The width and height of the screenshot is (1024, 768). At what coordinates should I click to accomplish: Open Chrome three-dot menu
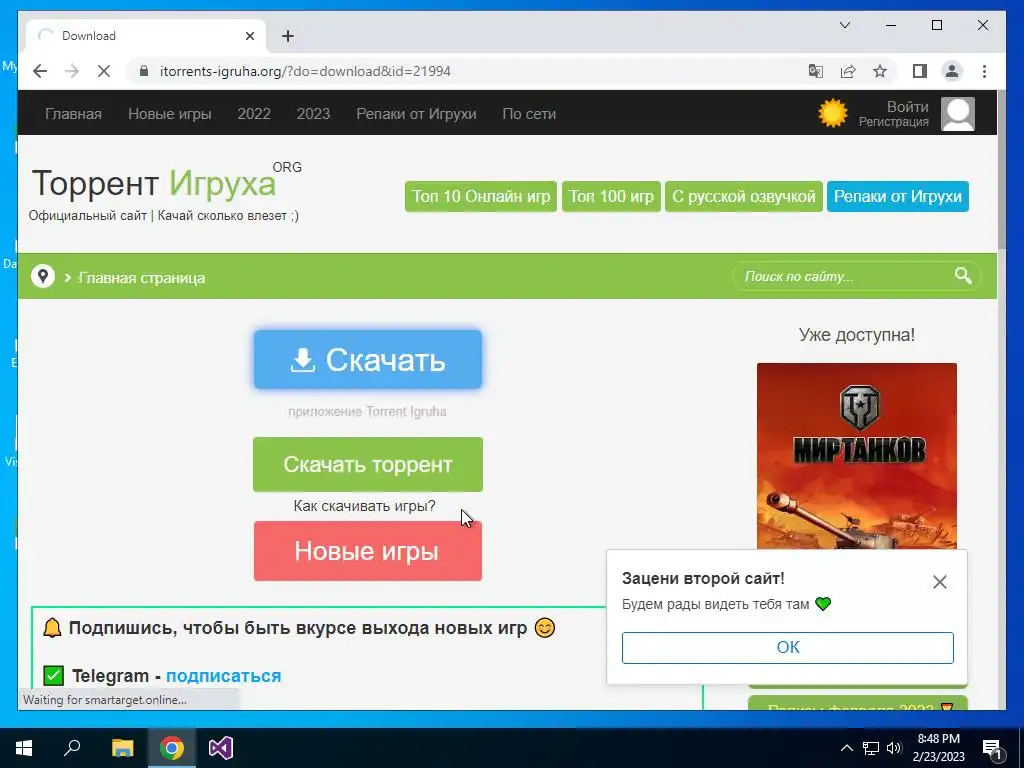click(984, 71)
